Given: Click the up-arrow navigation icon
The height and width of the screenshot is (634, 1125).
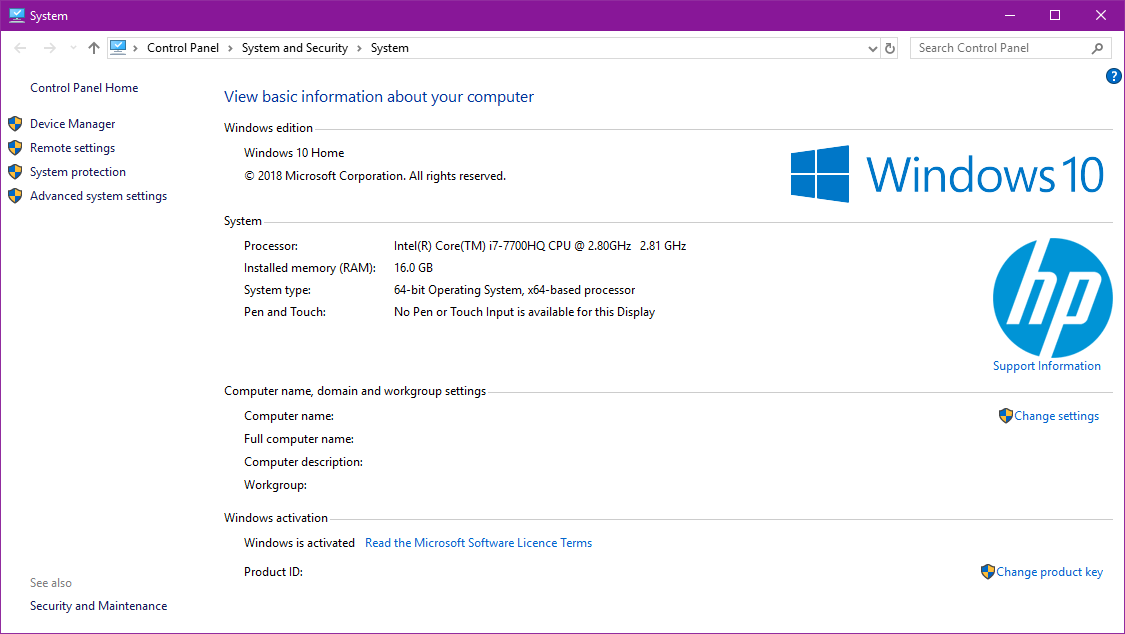Looking at the screenshot, I should pos(93,47).
